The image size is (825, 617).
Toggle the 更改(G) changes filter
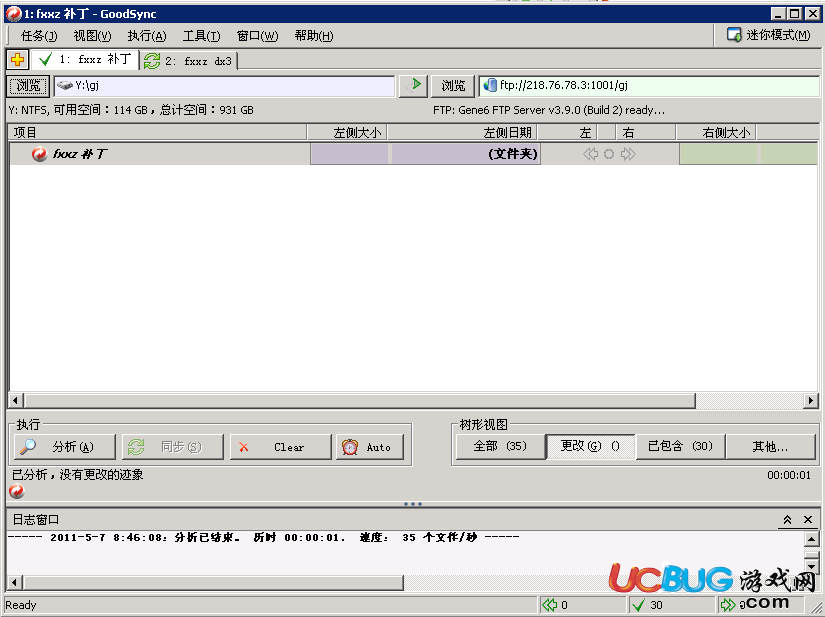[x=590, y=447]
